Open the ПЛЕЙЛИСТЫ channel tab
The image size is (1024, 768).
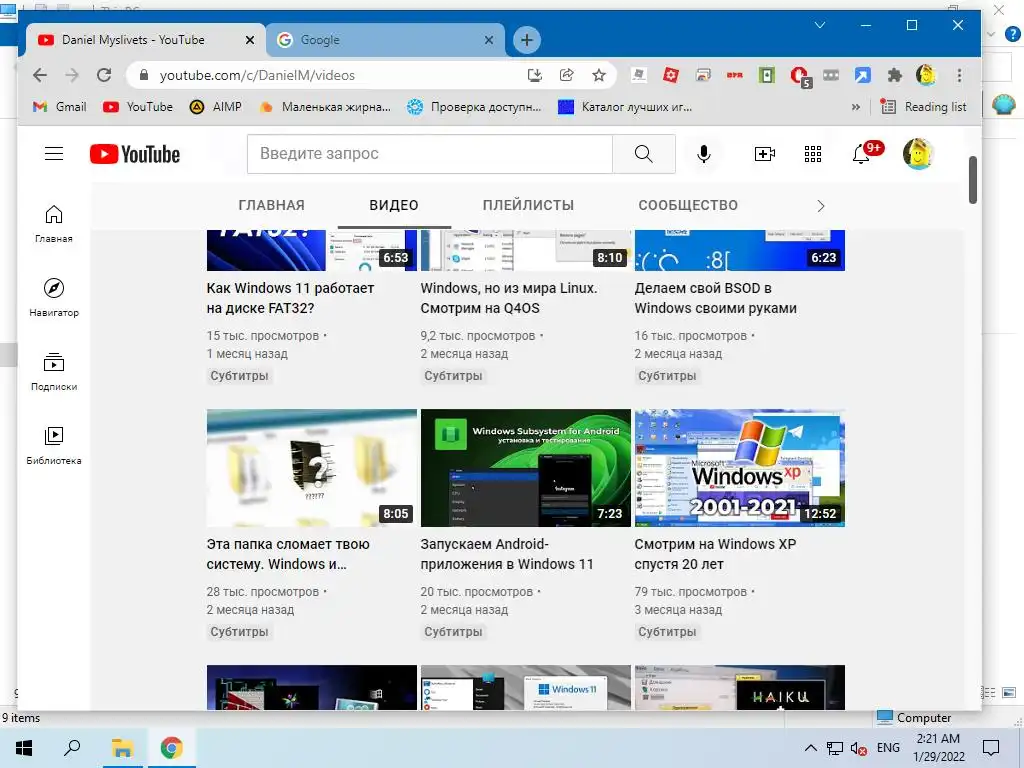pyautogui.click(x=528, y=205)
